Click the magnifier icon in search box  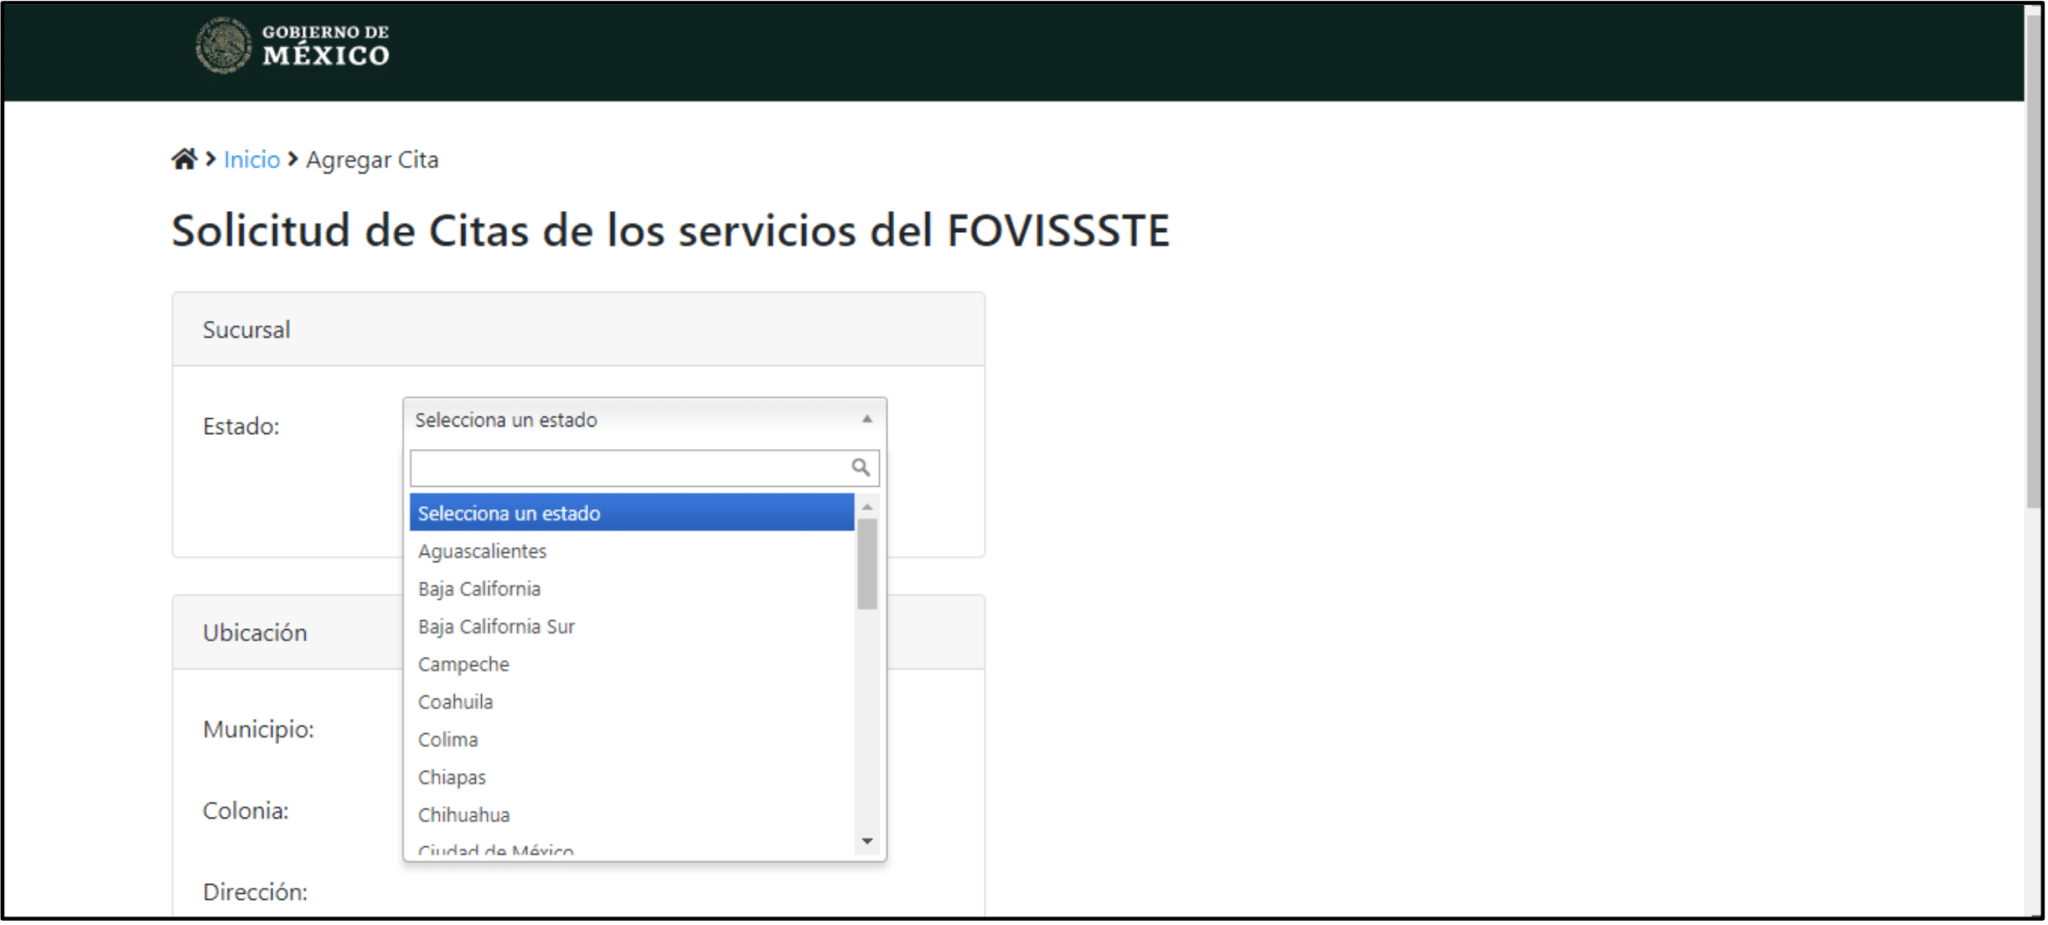click(860, 467)
